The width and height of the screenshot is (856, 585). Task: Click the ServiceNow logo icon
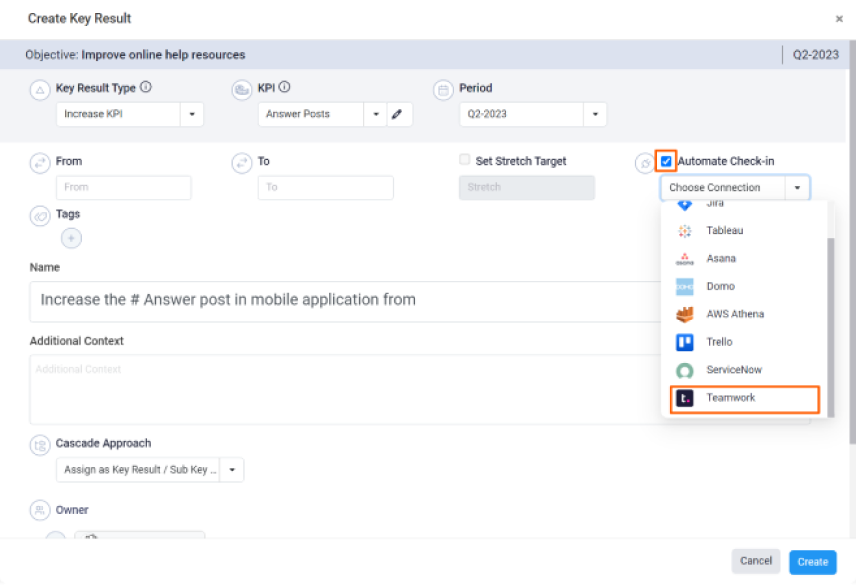pyautogui.click(x=685, y=371)
